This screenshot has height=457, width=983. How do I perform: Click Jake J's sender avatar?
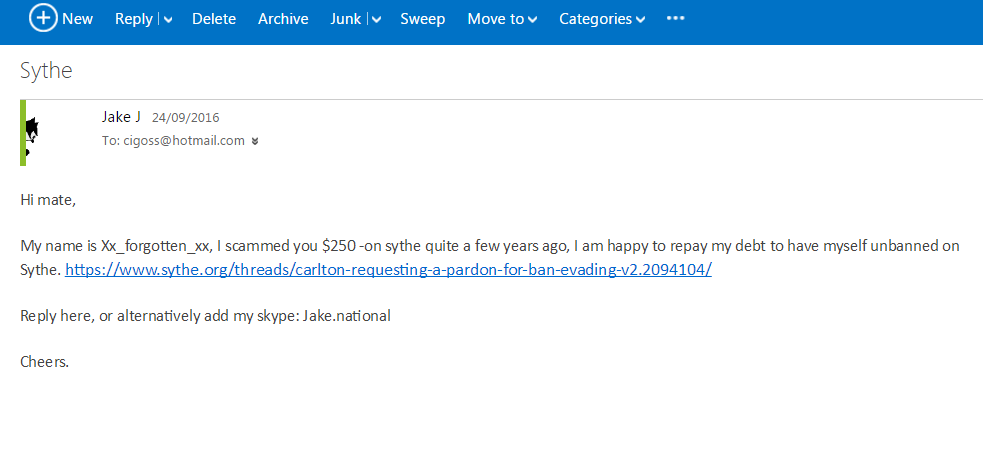point(32,131)
